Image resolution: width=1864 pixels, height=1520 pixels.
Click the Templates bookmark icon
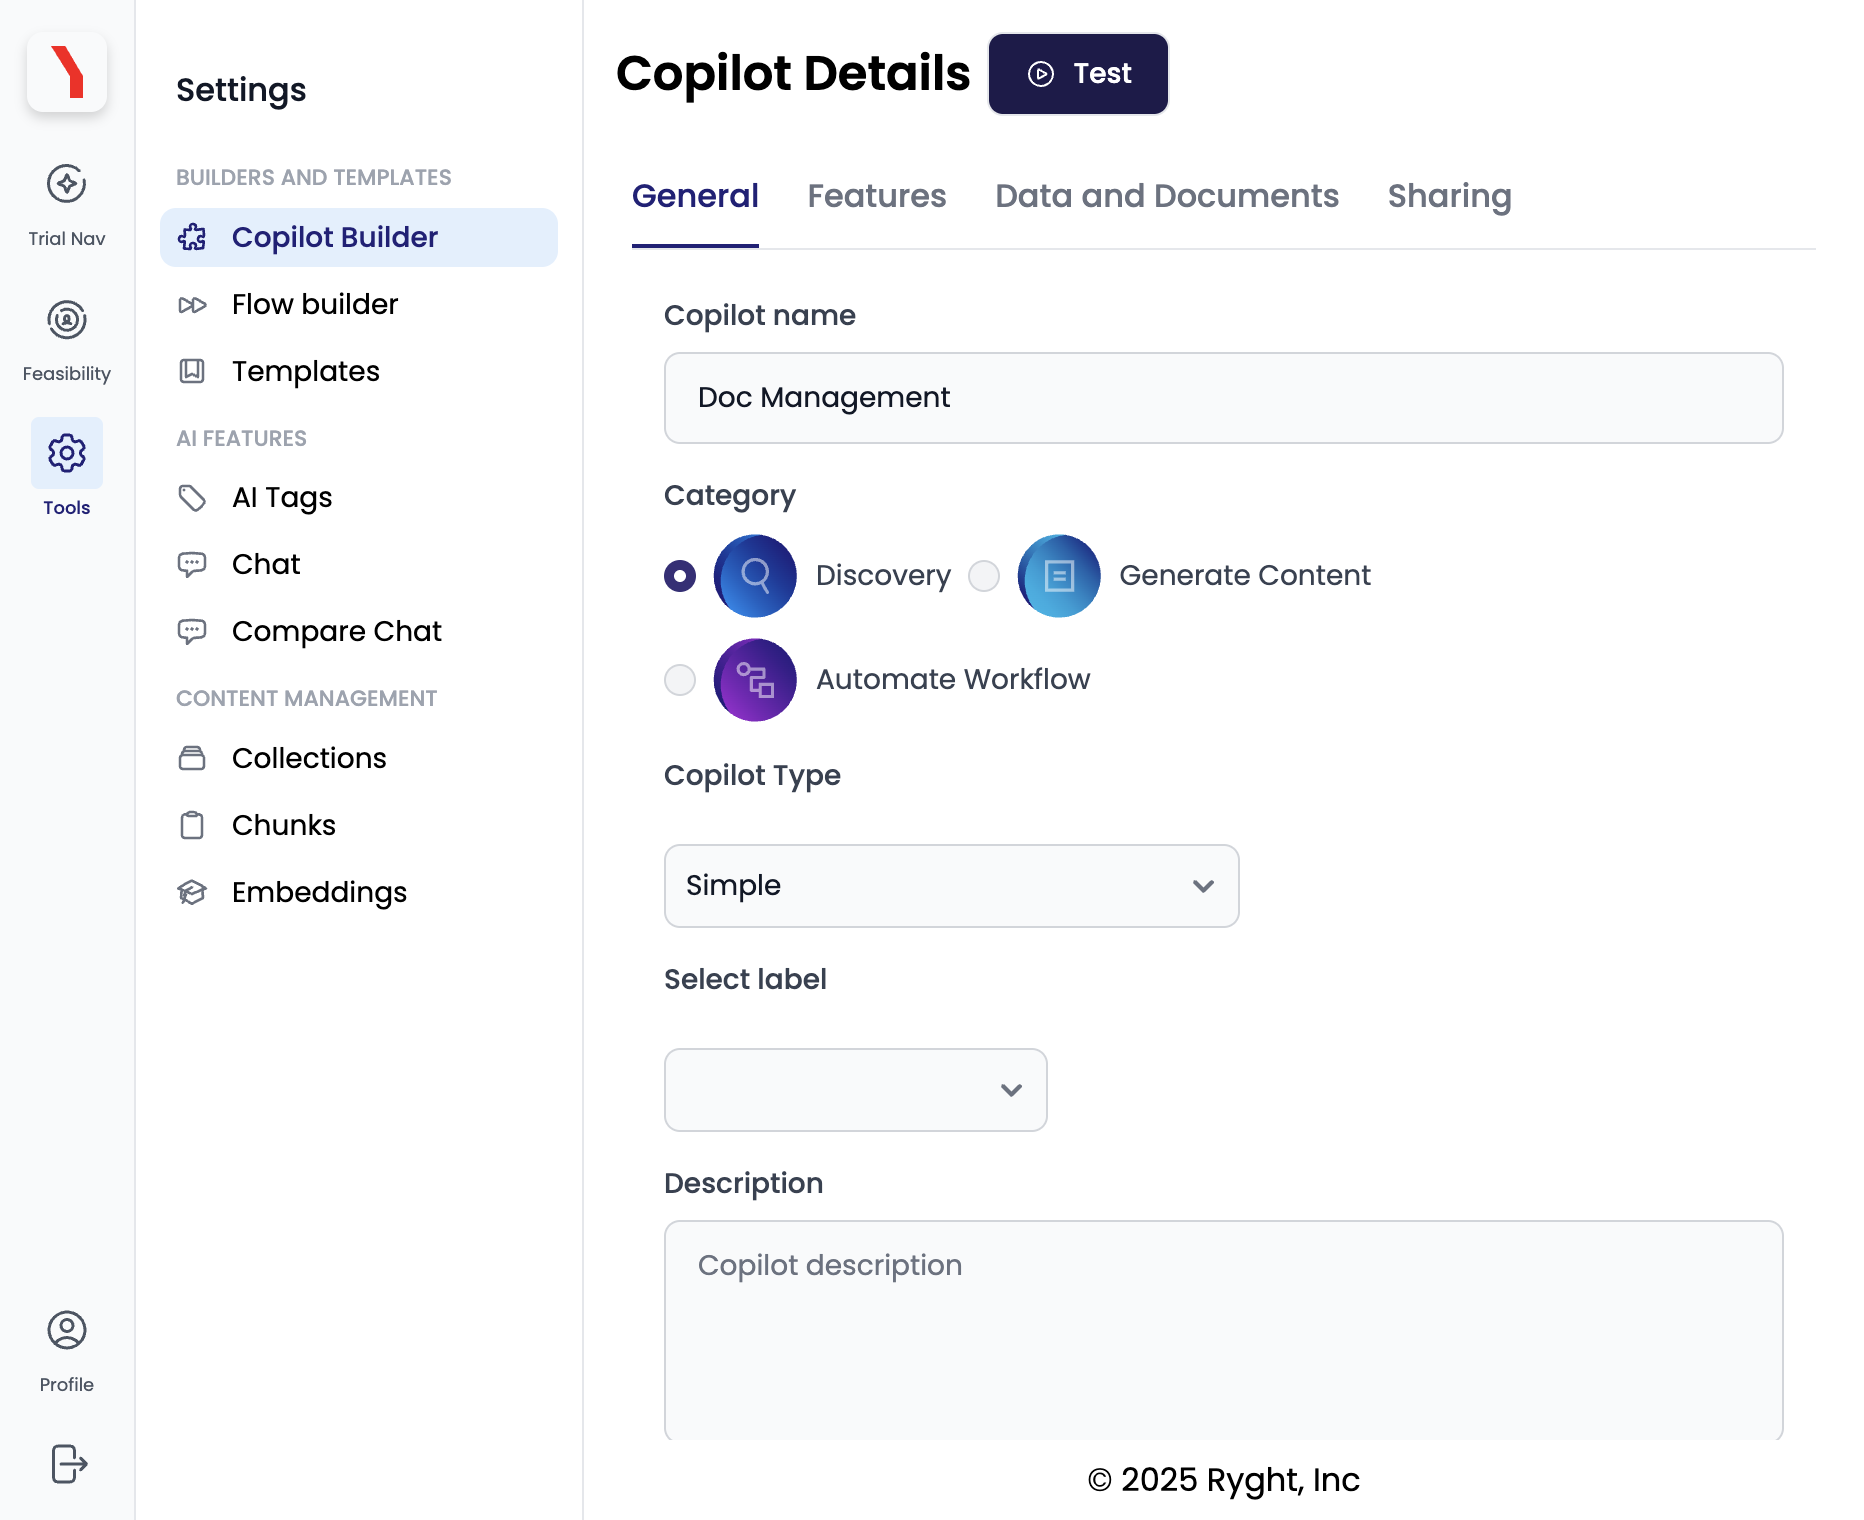(x=192, y=371)
